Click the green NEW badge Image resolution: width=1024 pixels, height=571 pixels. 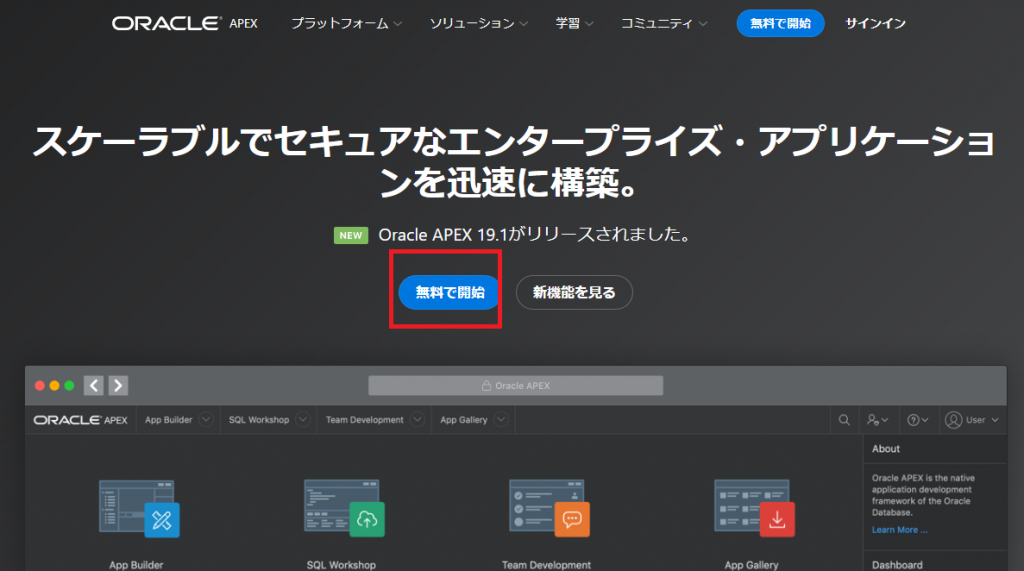[351, 235]
